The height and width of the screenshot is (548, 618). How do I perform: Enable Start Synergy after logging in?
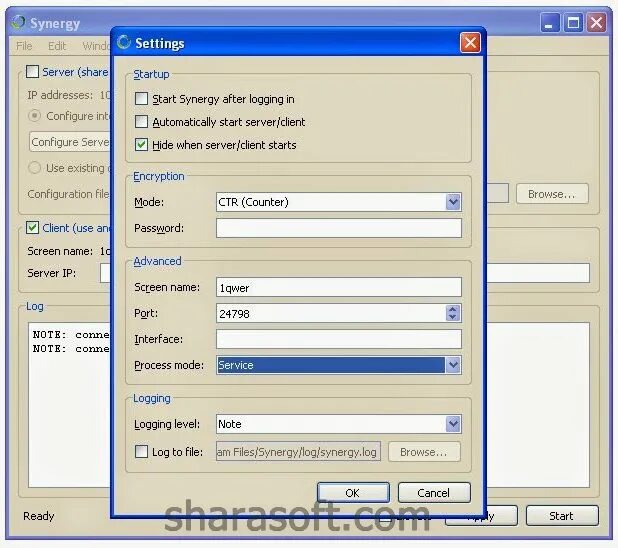[141, 99]
